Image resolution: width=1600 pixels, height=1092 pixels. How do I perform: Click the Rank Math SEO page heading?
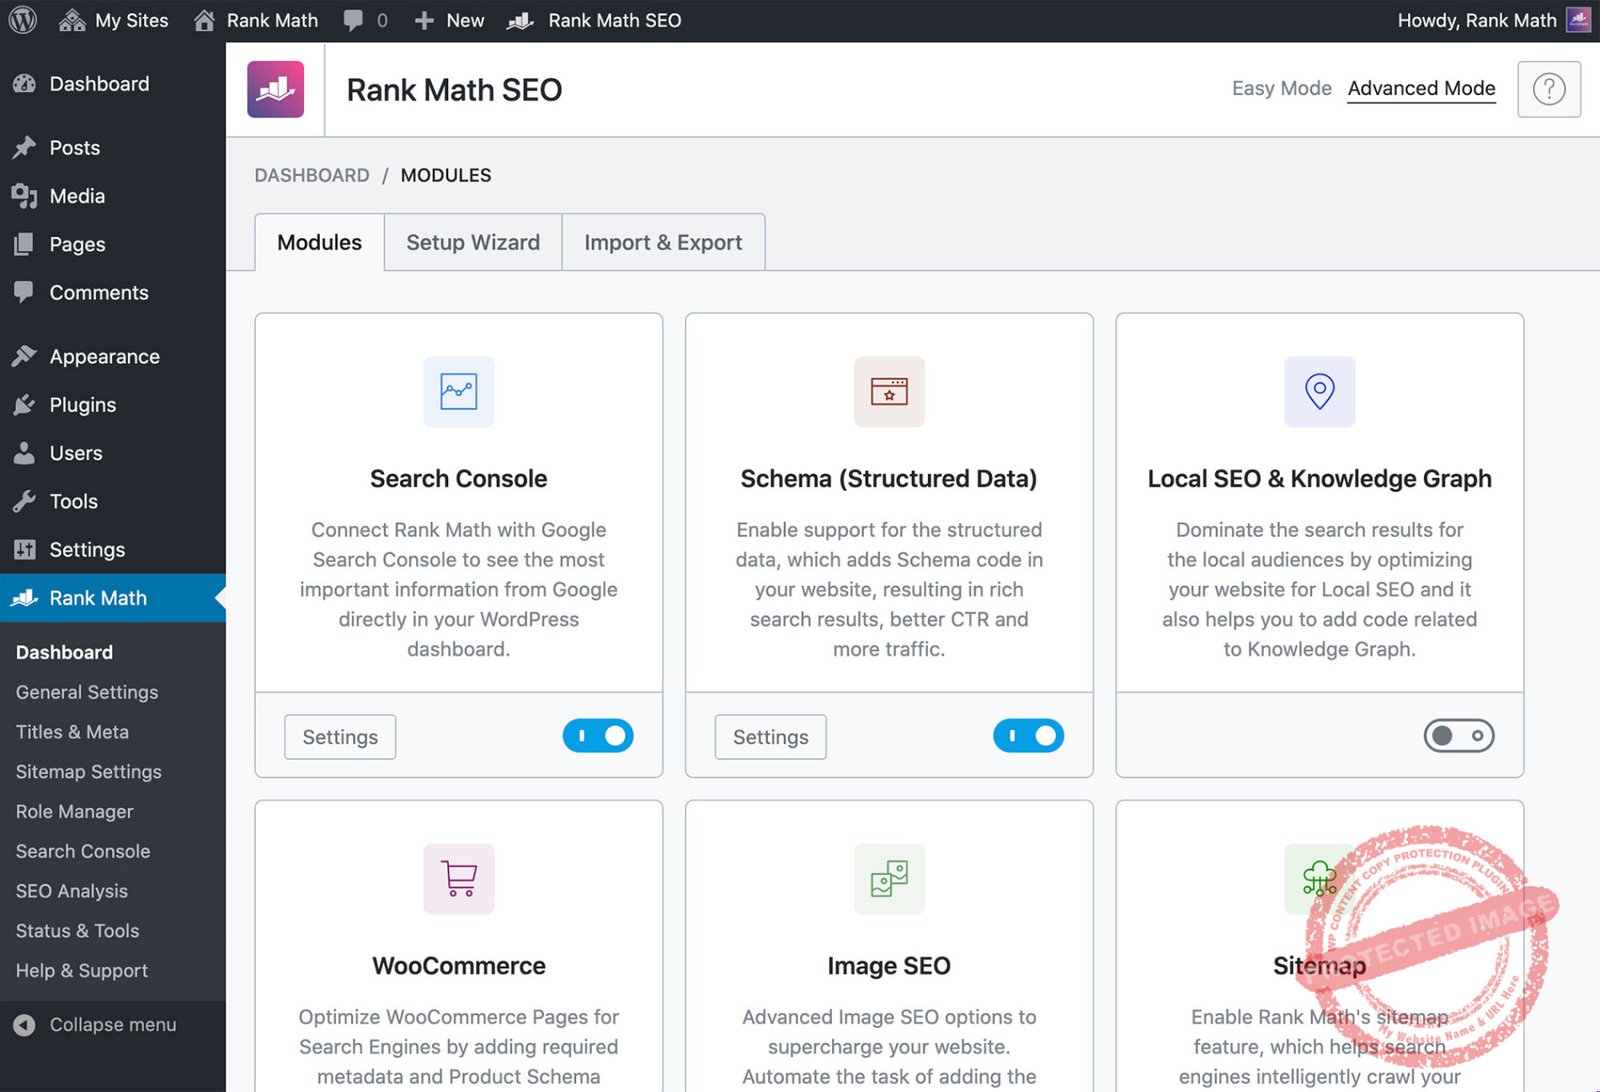tap(455, 90)
